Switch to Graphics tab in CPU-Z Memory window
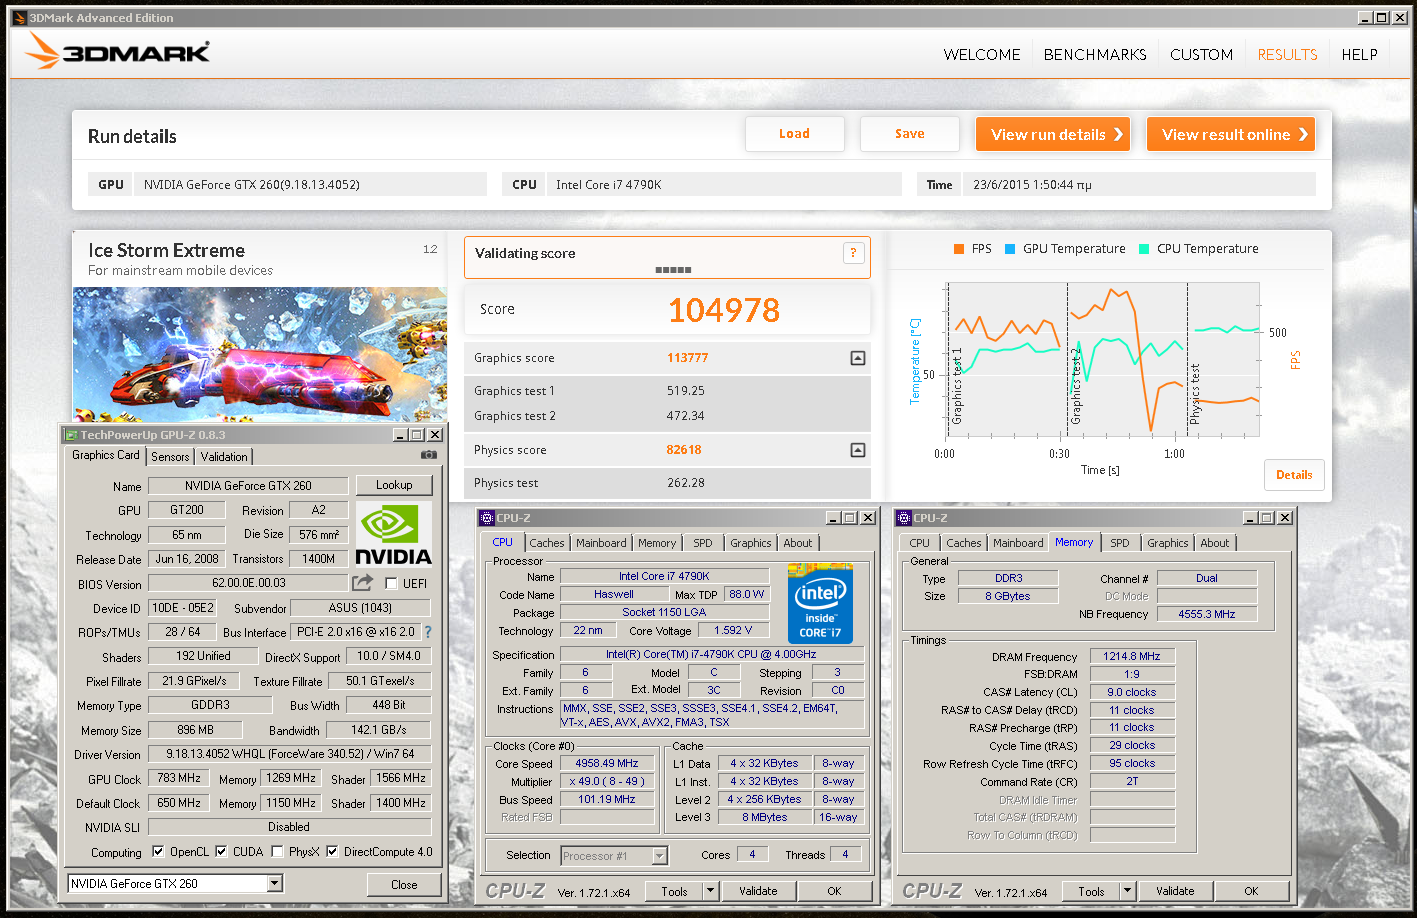 [1167, 543]
